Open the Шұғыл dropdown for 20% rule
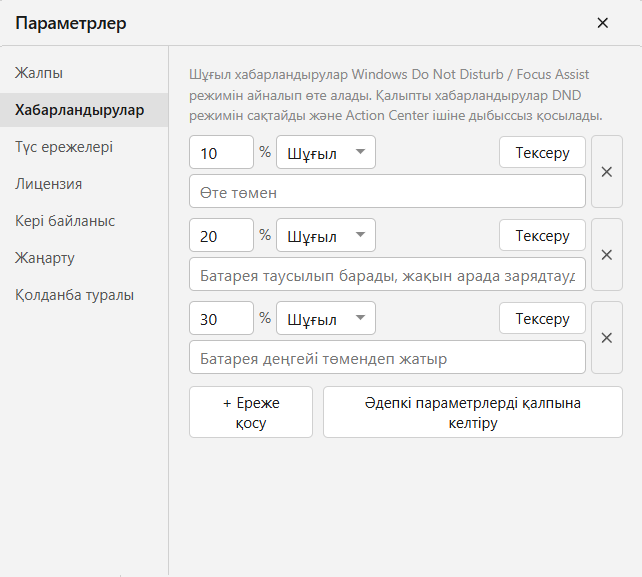 [326, 235]
